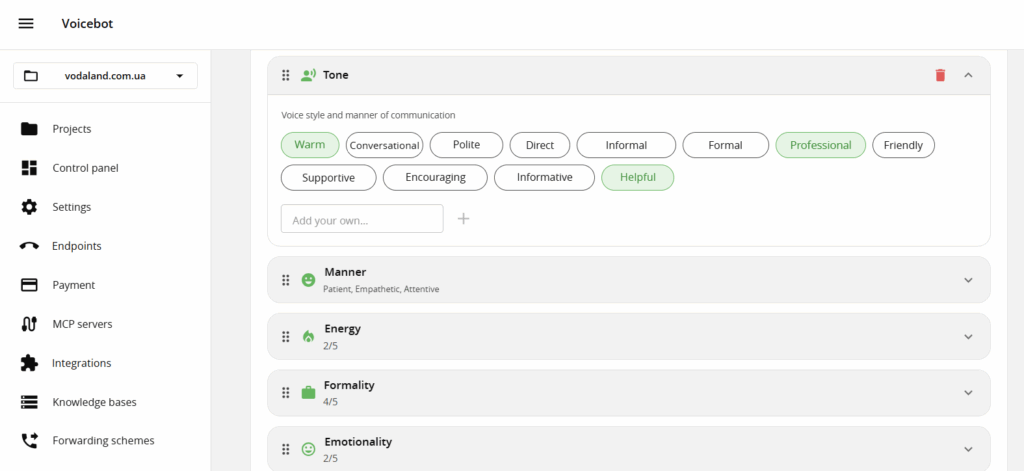Click the Energy flame icon

pyautogui.click(x=308, y=336)
